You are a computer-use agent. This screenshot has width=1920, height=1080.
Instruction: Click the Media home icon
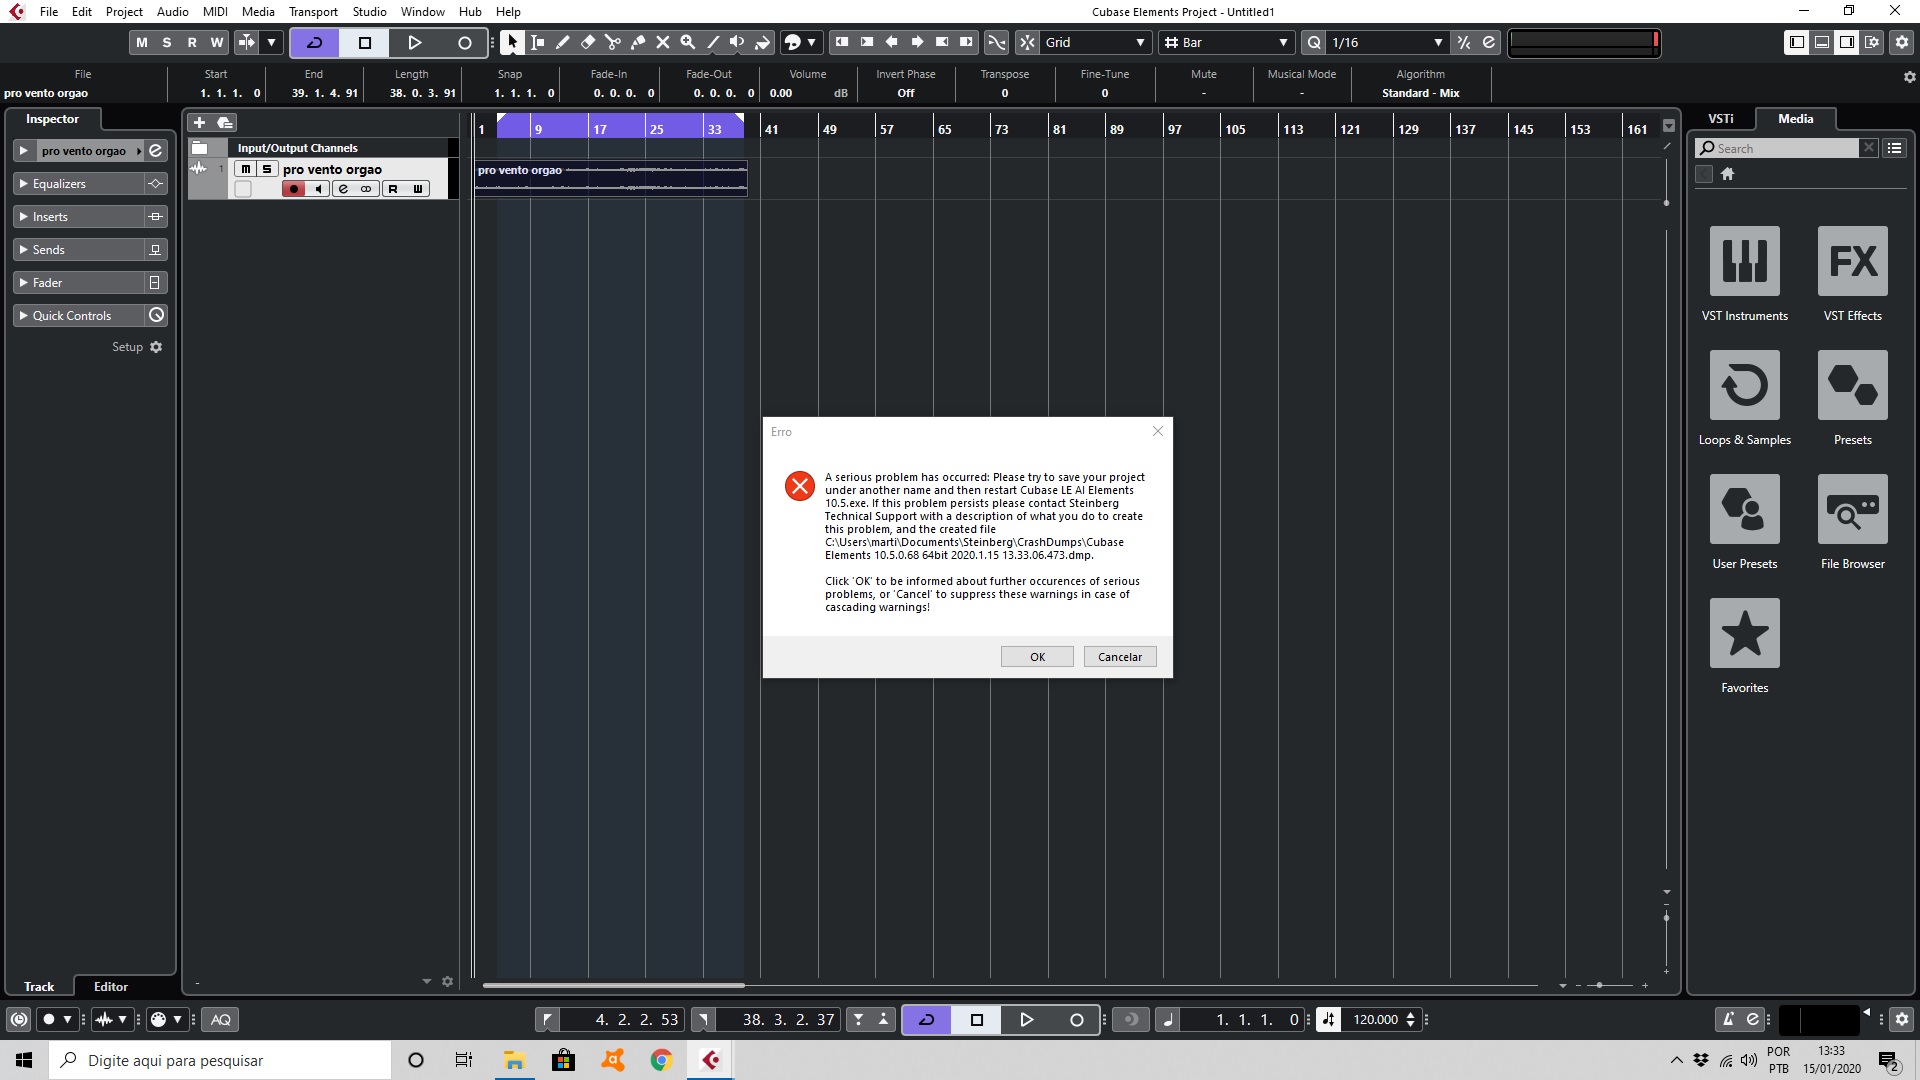tap(1727, 174)
